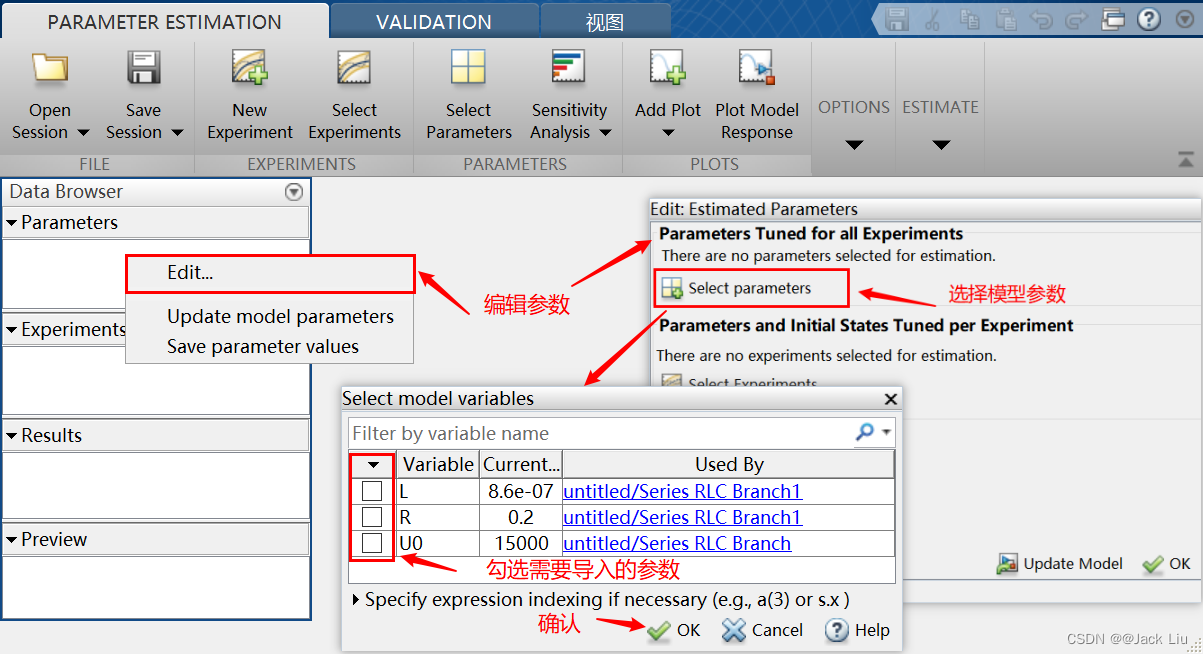
Task: Open the Data Browser options dropdown
Action: pos(293,192)
